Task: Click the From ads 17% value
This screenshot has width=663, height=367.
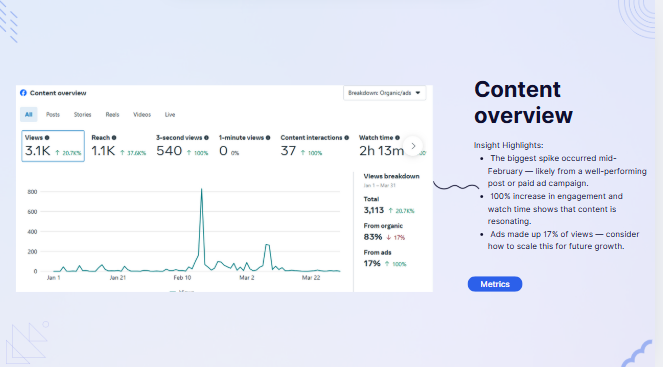Action: 372,263
